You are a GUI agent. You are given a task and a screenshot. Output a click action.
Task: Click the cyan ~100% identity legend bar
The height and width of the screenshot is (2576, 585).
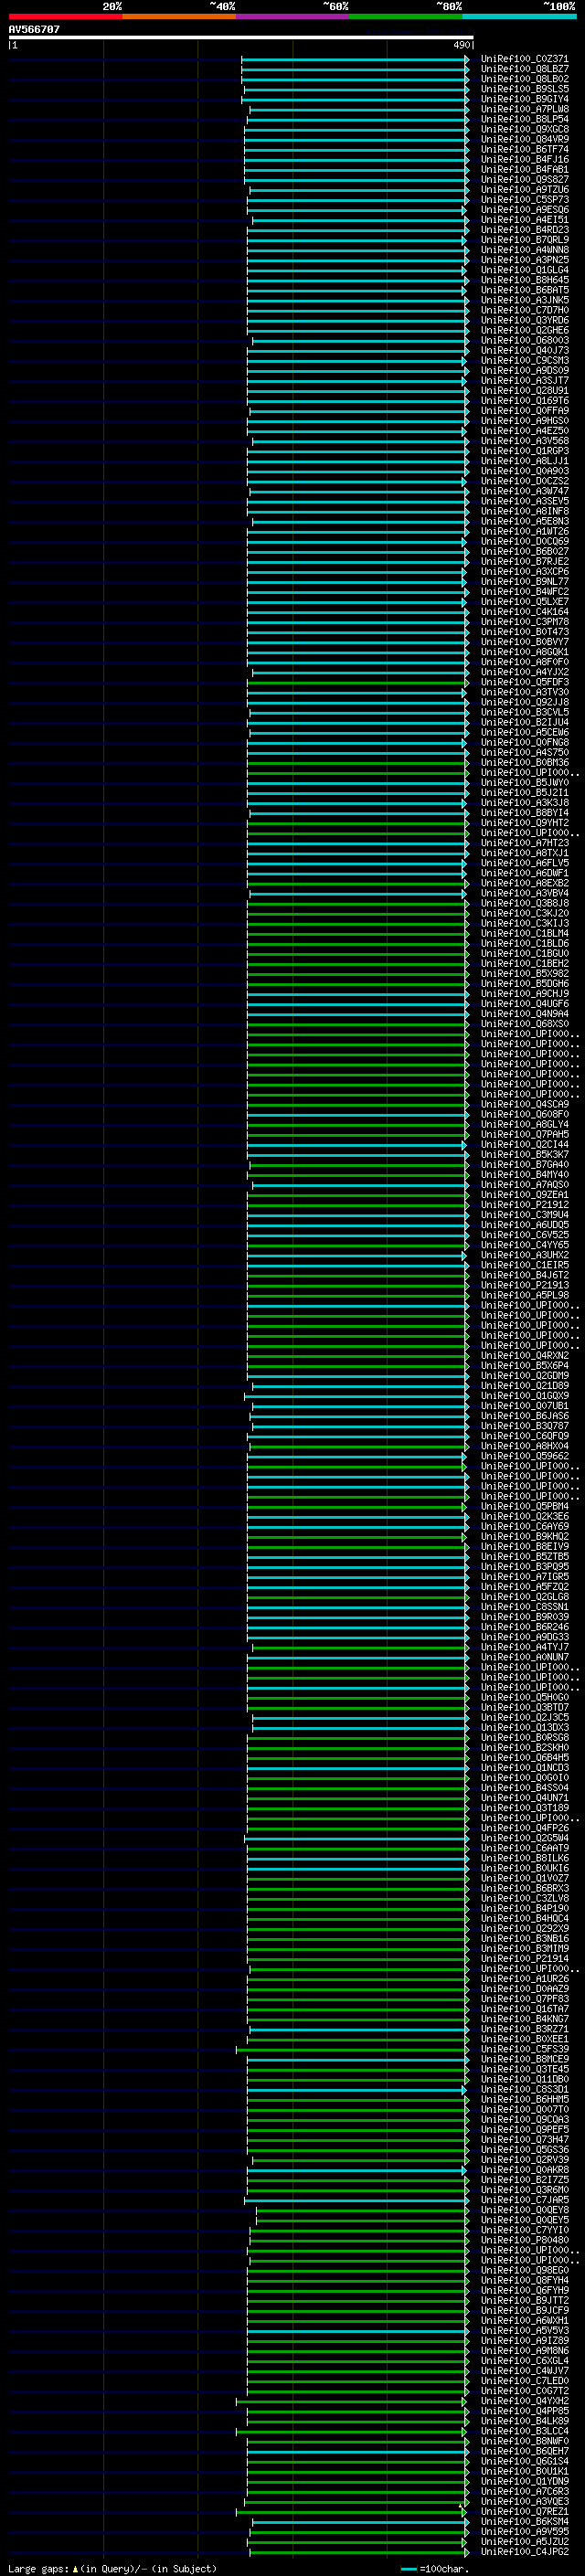coord(520,16)
